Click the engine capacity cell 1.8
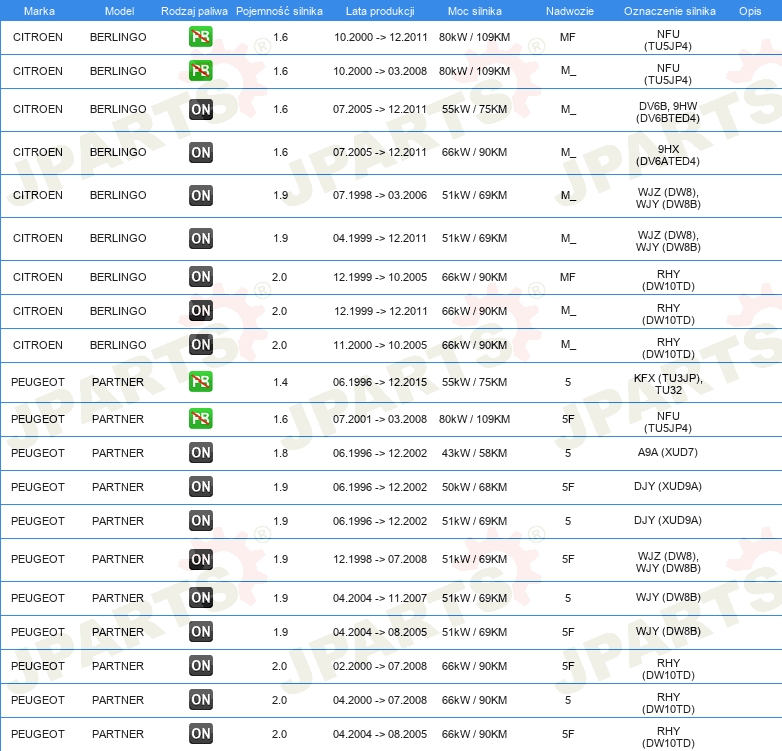 (280, 453)
